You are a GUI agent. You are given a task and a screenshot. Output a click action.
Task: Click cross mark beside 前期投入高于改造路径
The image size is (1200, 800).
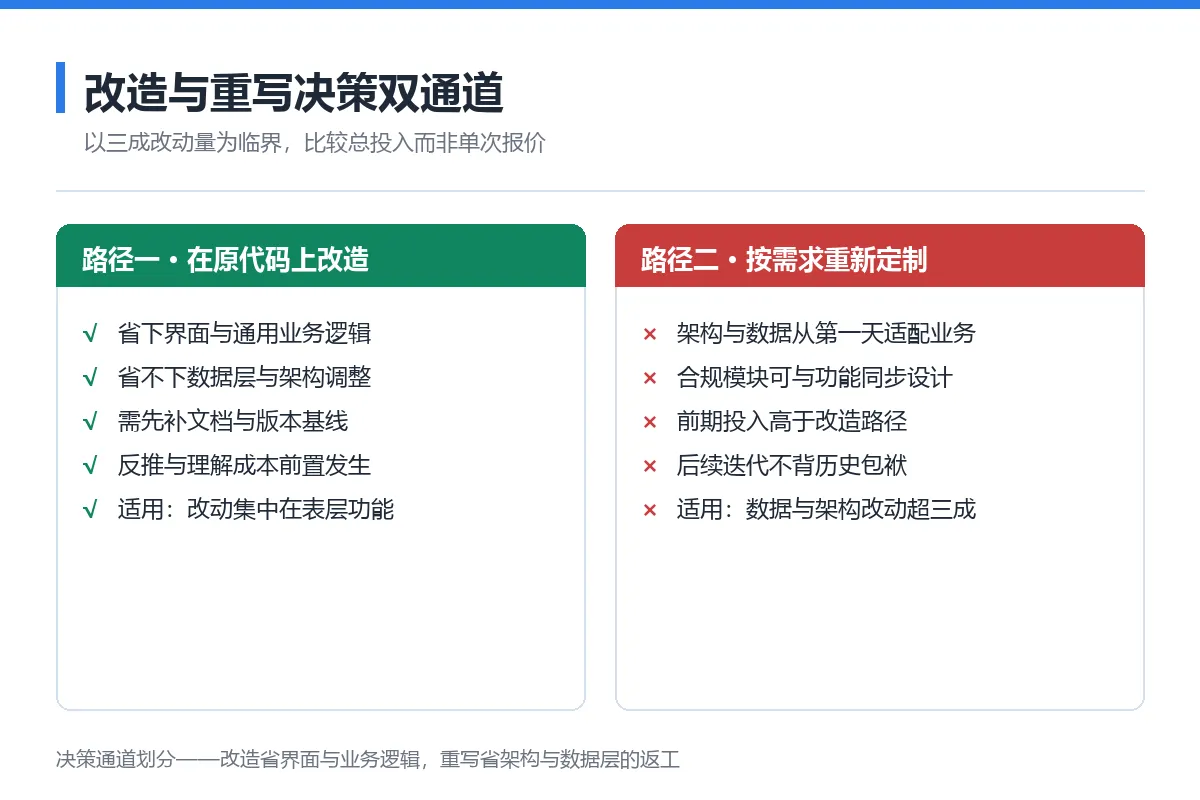coord(649,423)
